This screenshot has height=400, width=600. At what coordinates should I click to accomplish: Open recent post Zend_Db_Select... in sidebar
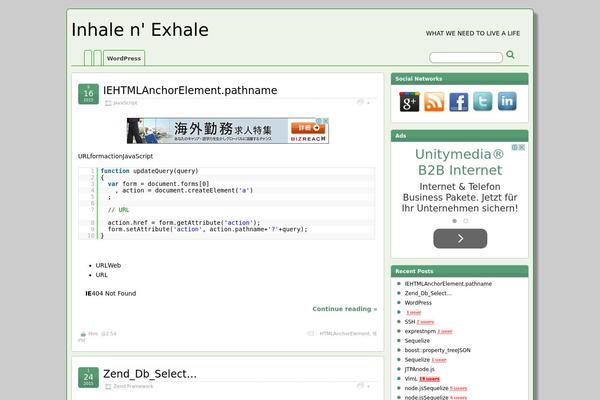tap(428, 293)
